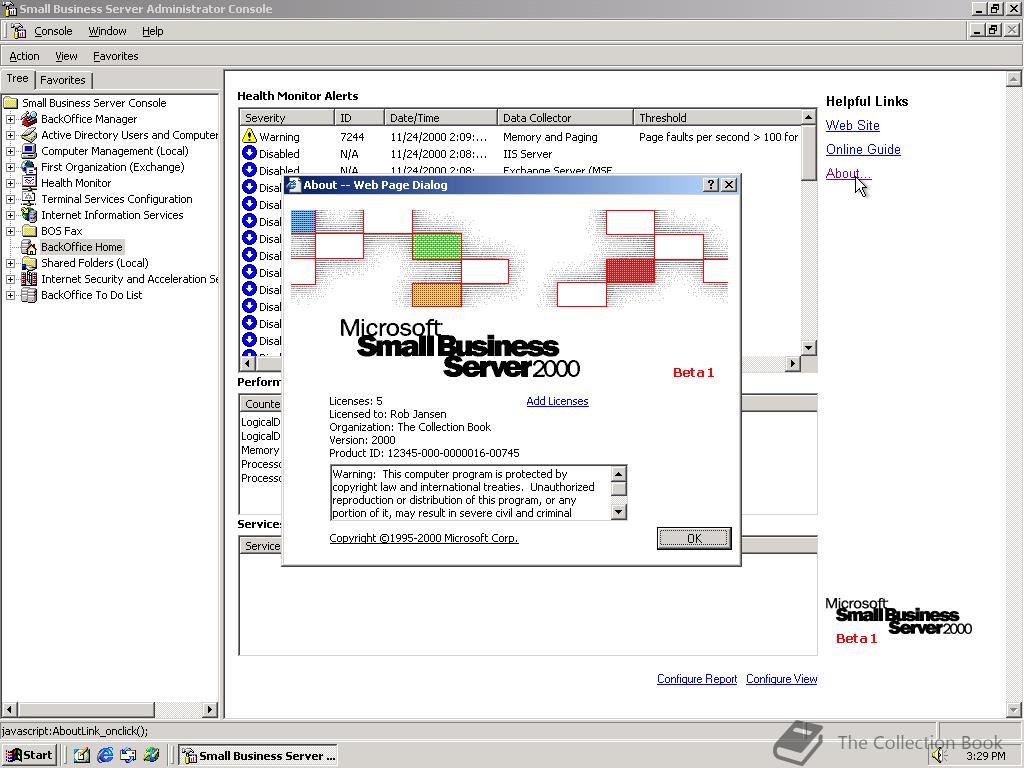Open the Favorites menu in toolbar
This screenshot has width=1024, height=768.
tap(116, 56)
